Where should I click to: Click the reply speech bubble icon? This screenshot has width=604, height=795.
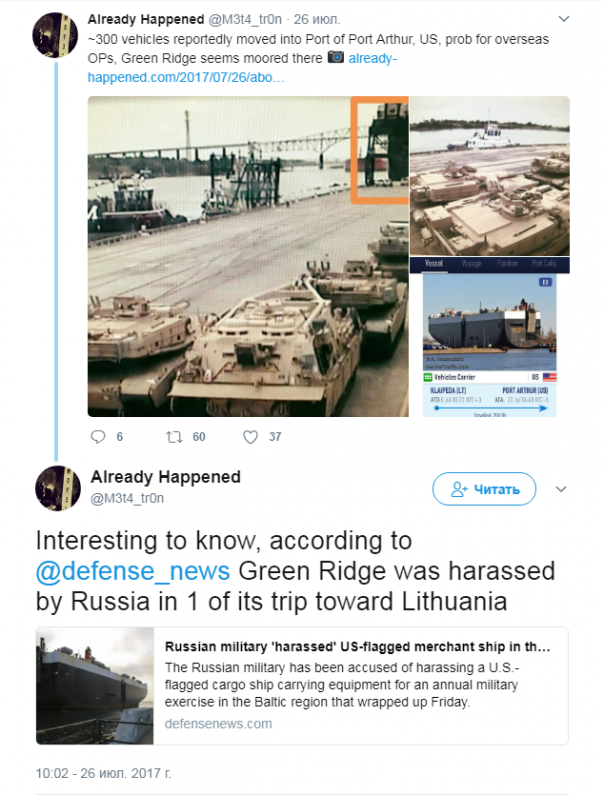click(x=98, y=437)
